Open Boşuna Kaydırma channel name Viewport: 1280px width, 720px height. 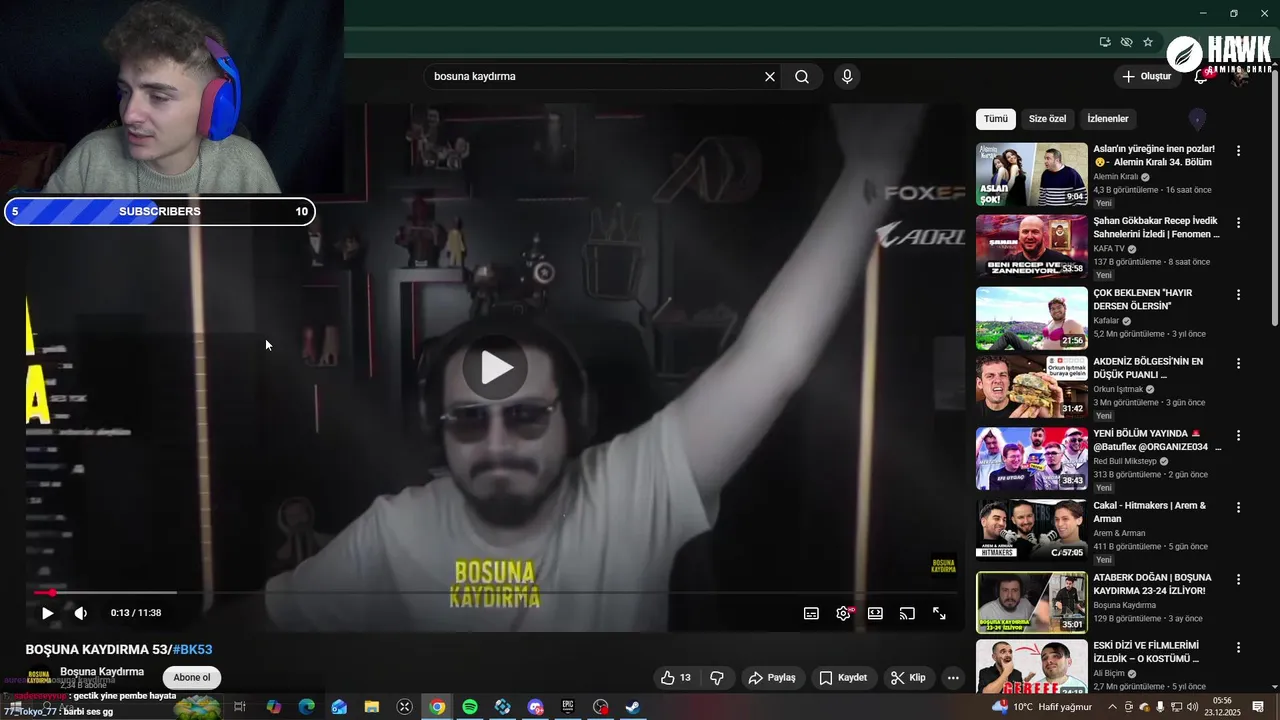pyautogui.click(x=102, y=672)
